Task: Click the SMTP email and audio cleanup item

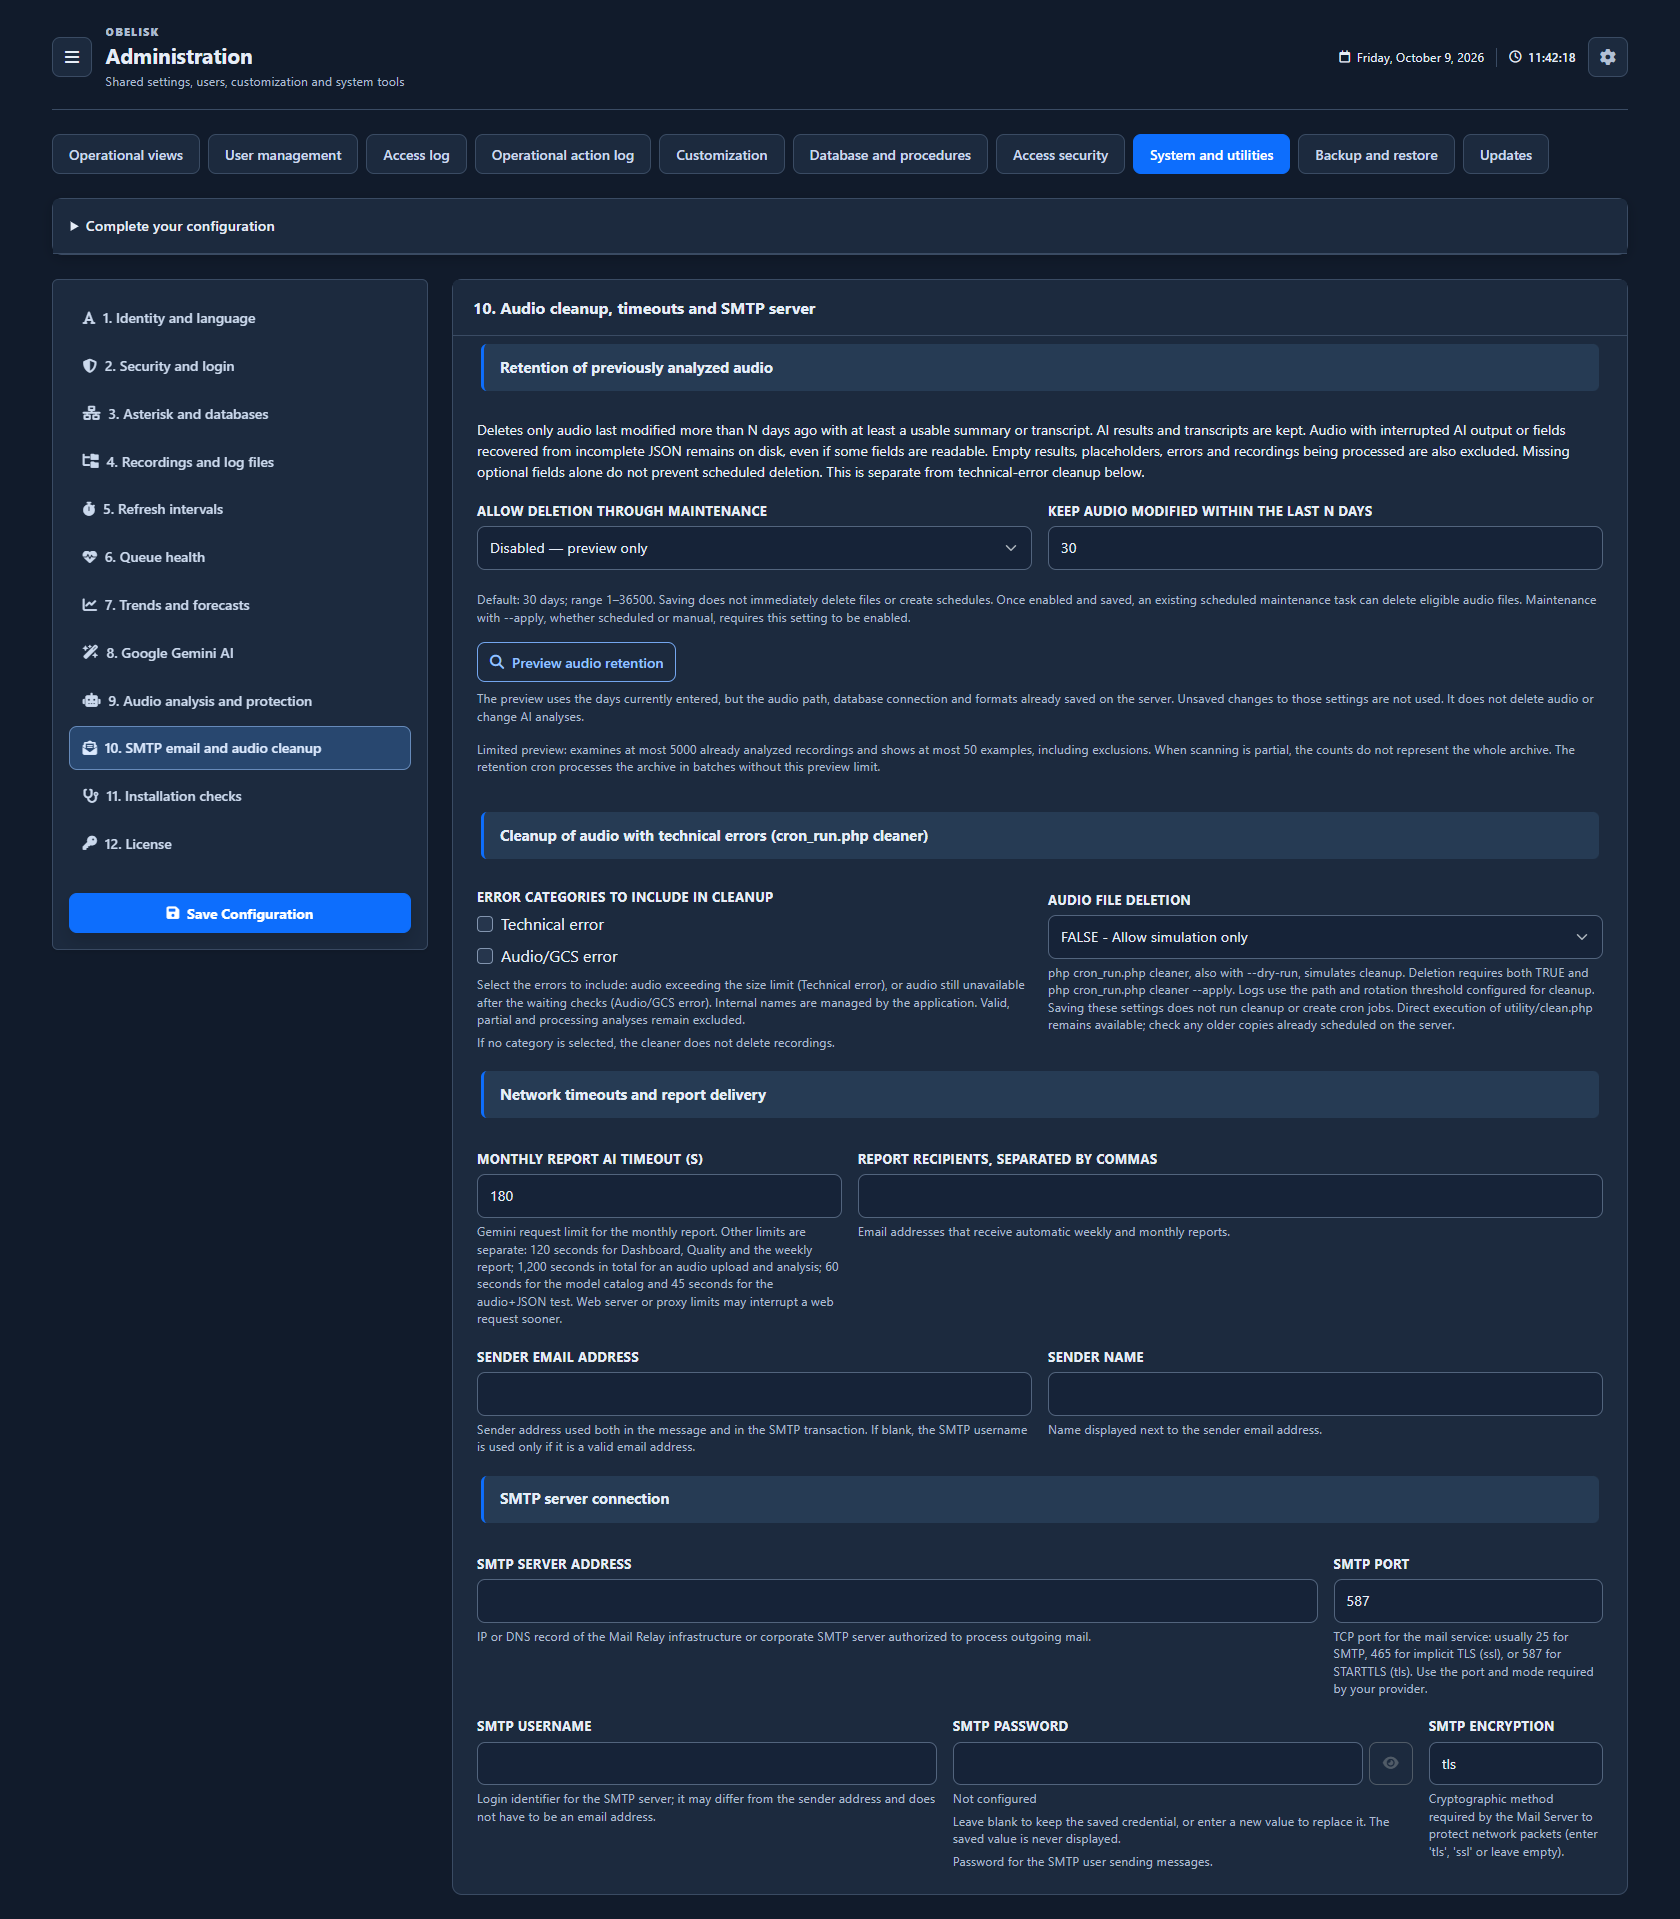Action: [x=240, y=748]
